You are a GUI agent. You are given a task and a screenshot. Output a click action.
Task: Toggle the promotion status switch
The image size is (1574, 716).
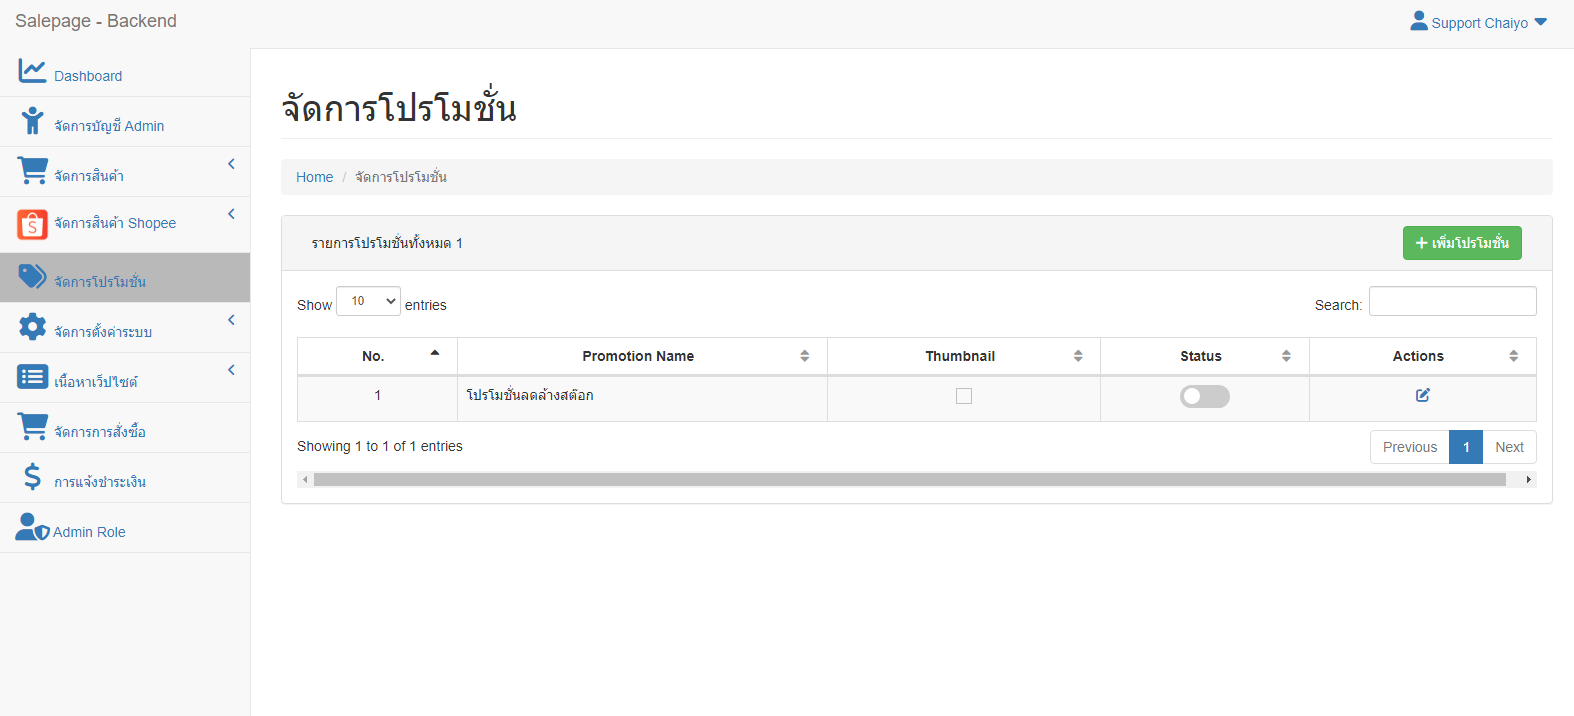coord(1204,396)
